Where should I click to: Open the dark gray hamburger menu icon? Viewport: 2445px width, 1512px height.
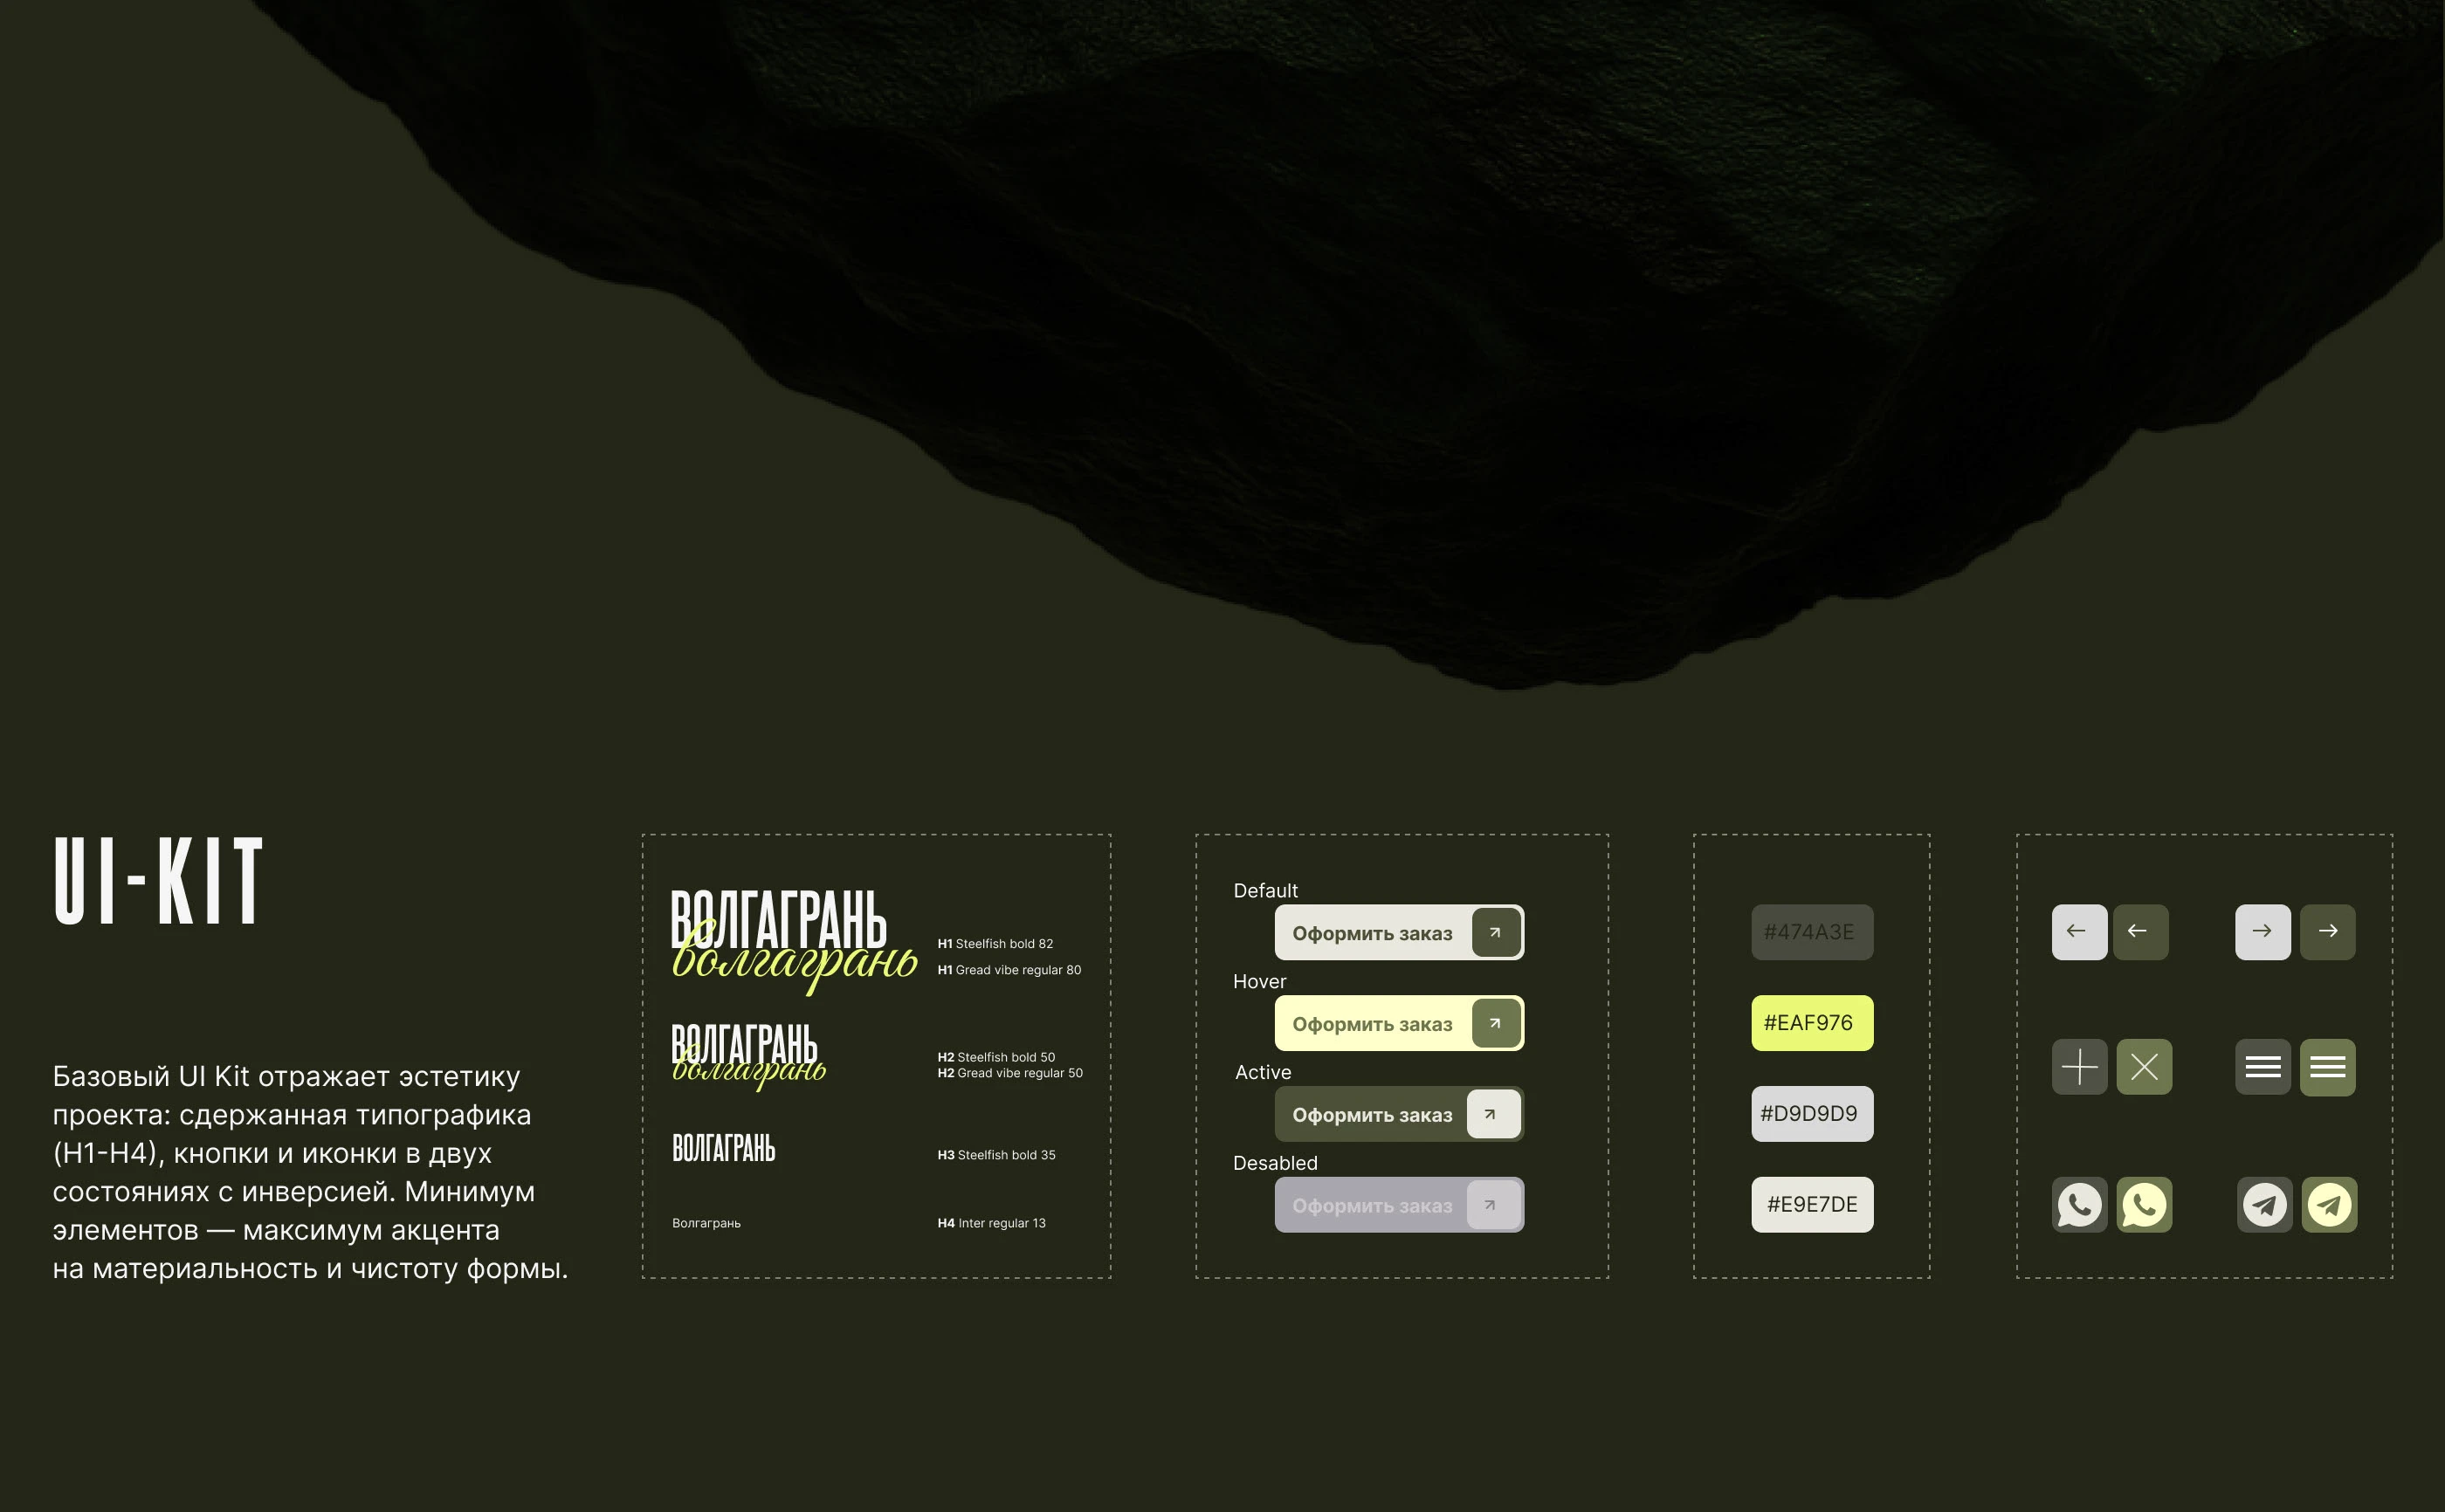pyautogui.click(x=2262, y=1067)
